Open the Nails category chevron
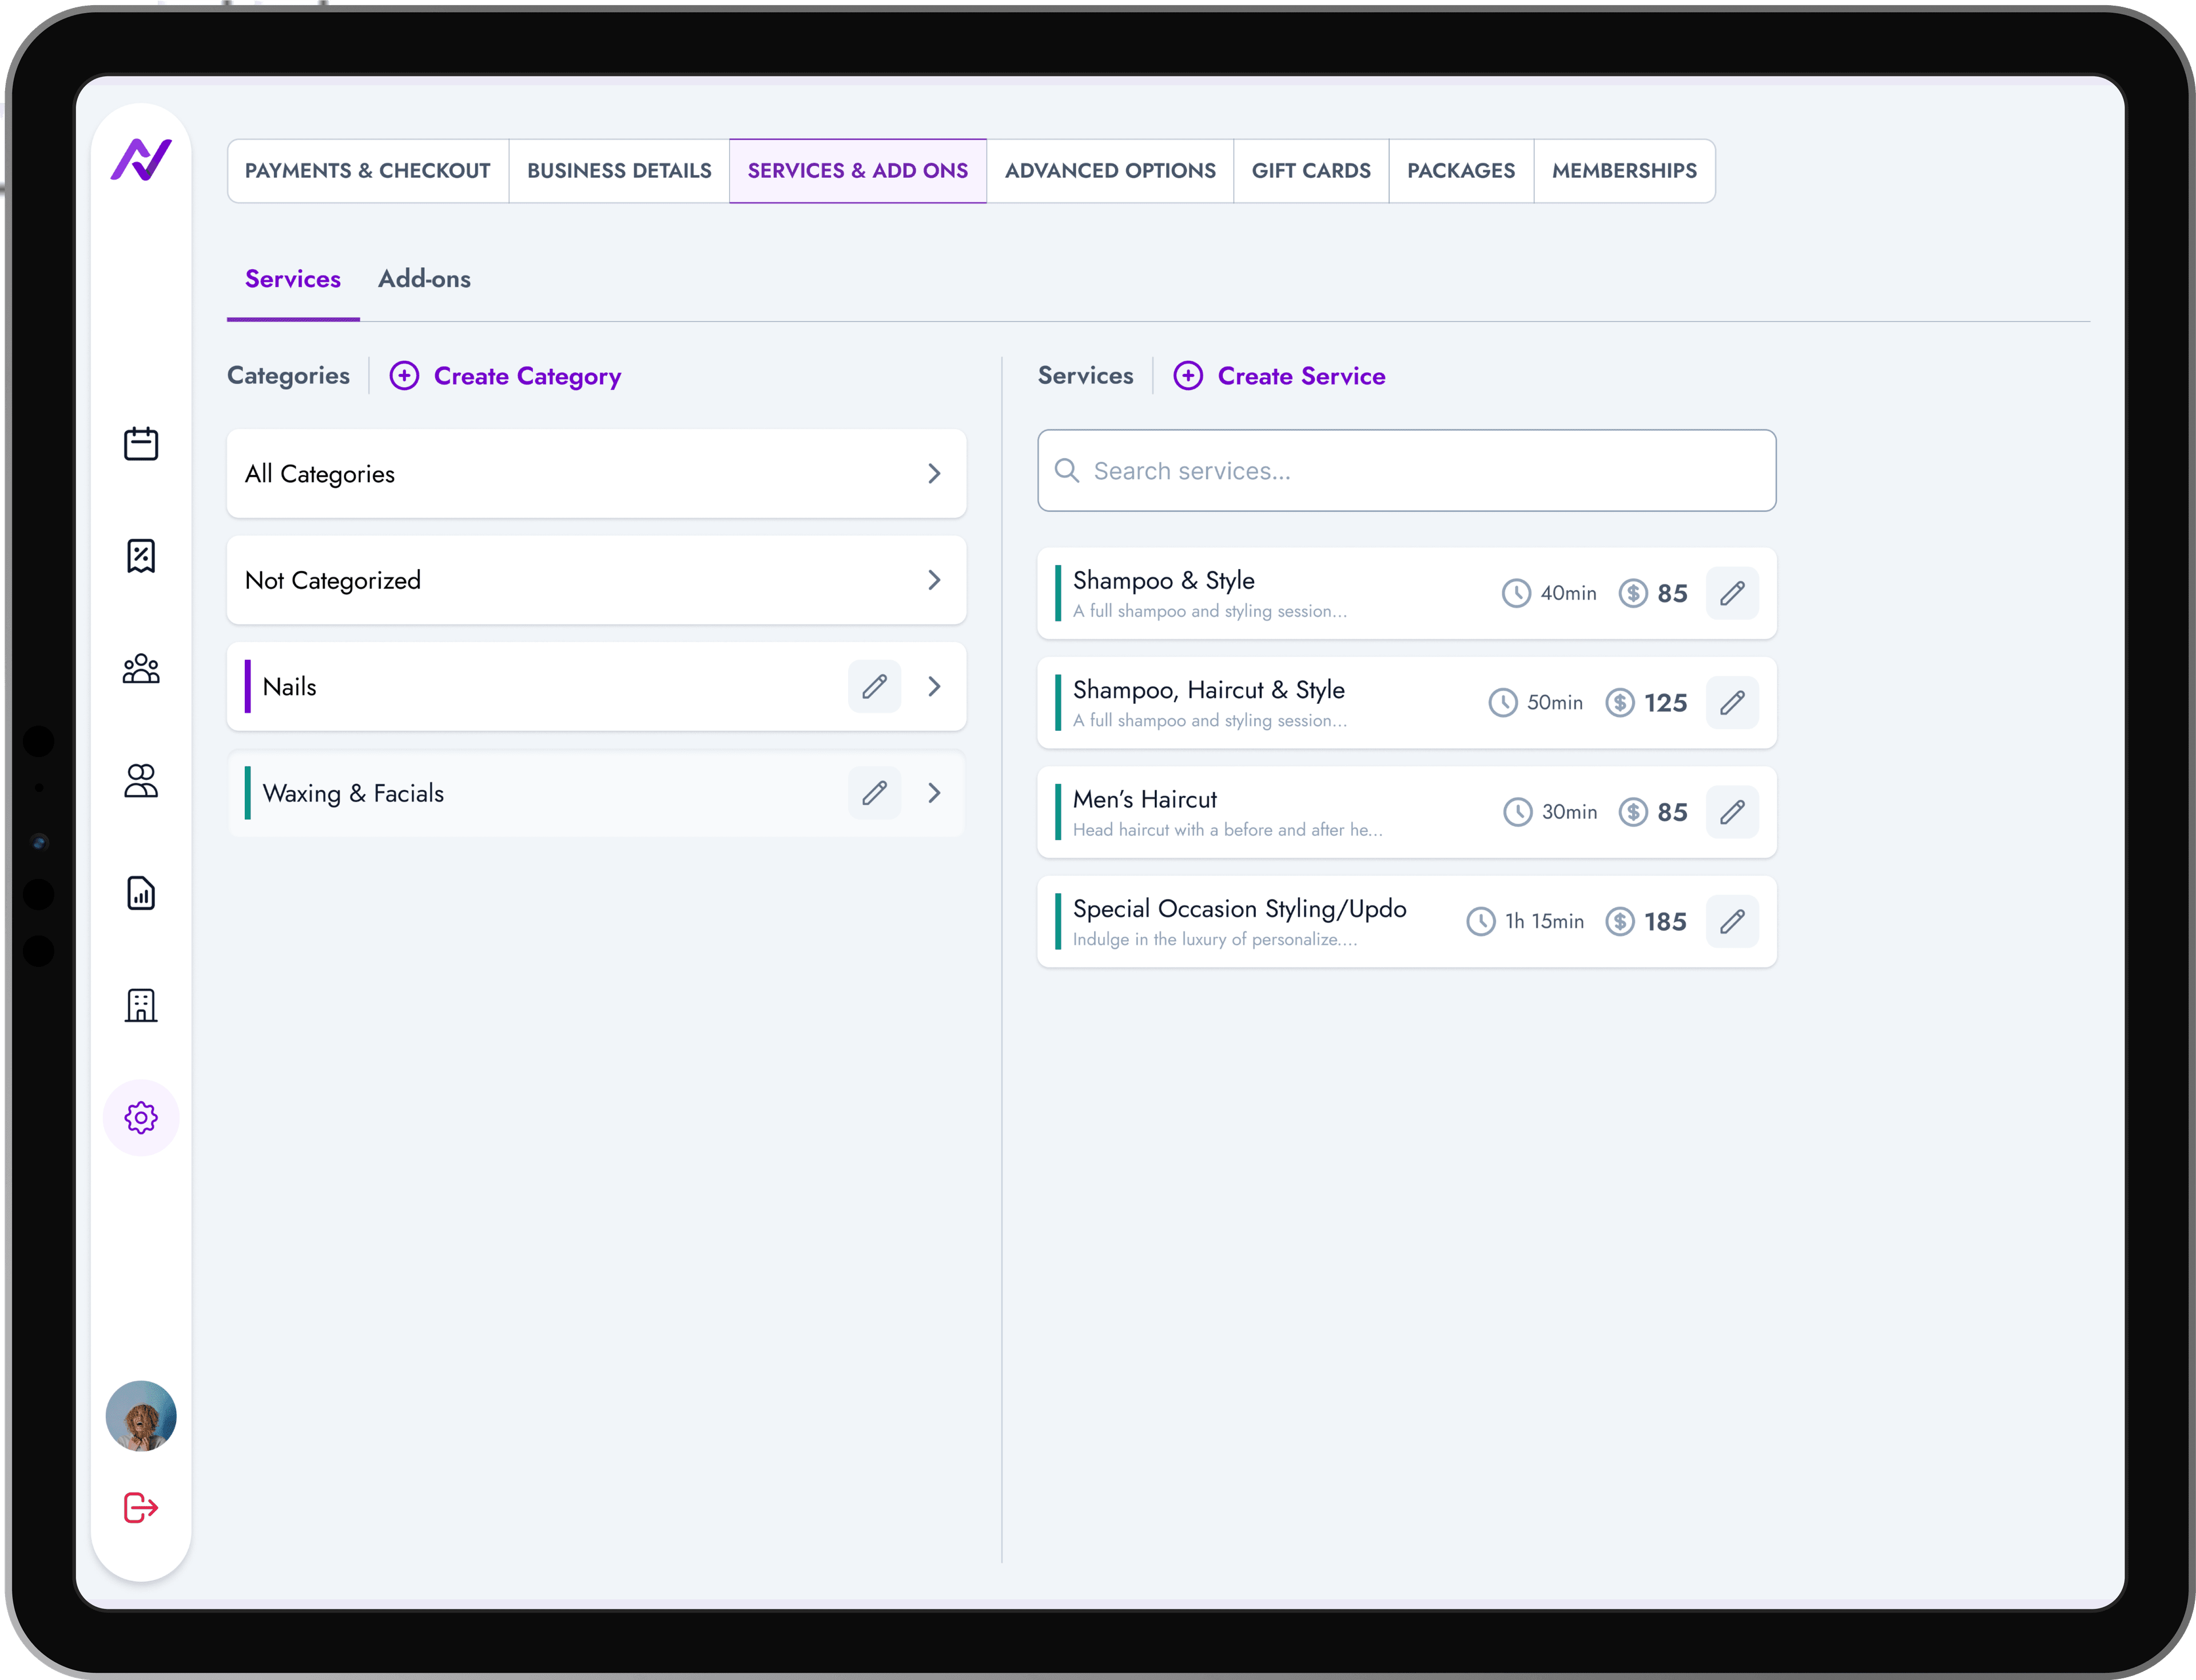Viewport: 2196px width, 1680px height. click(935, 686)
